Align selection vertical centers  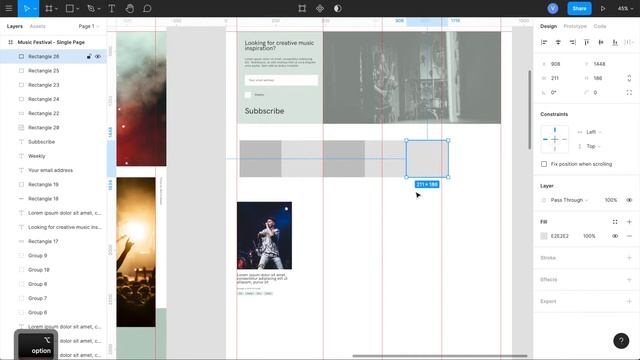tap(601, 42)
